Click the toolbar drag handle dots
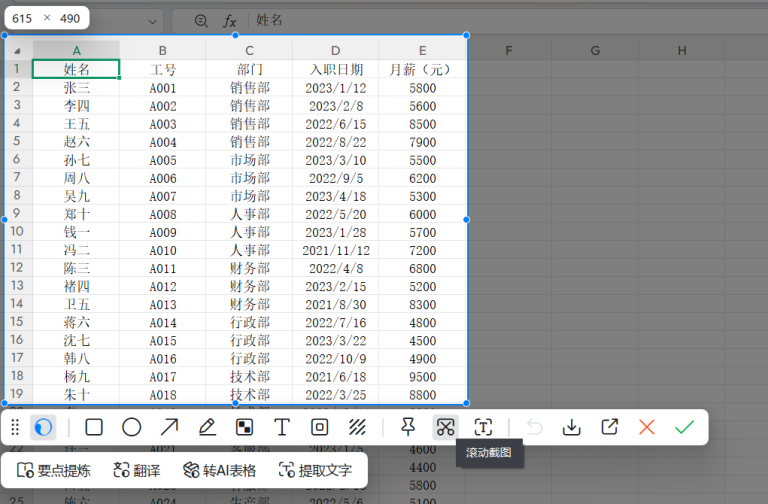Image resolution: width=768 pixels, height=504 pixels. pyautogui.click(x=15, y=427)
